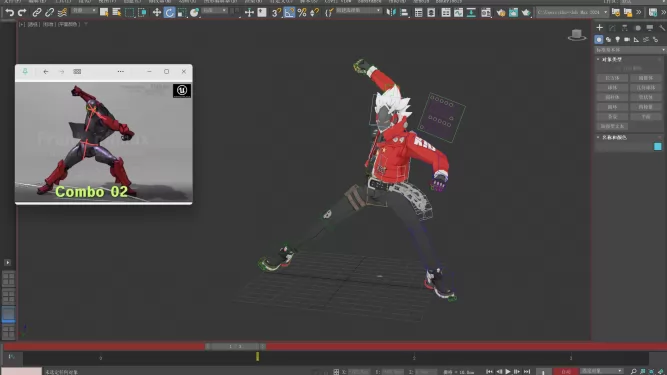Collapse the Object Type rollout
This screenshot has width=667, height=375.
coord(611,60)
